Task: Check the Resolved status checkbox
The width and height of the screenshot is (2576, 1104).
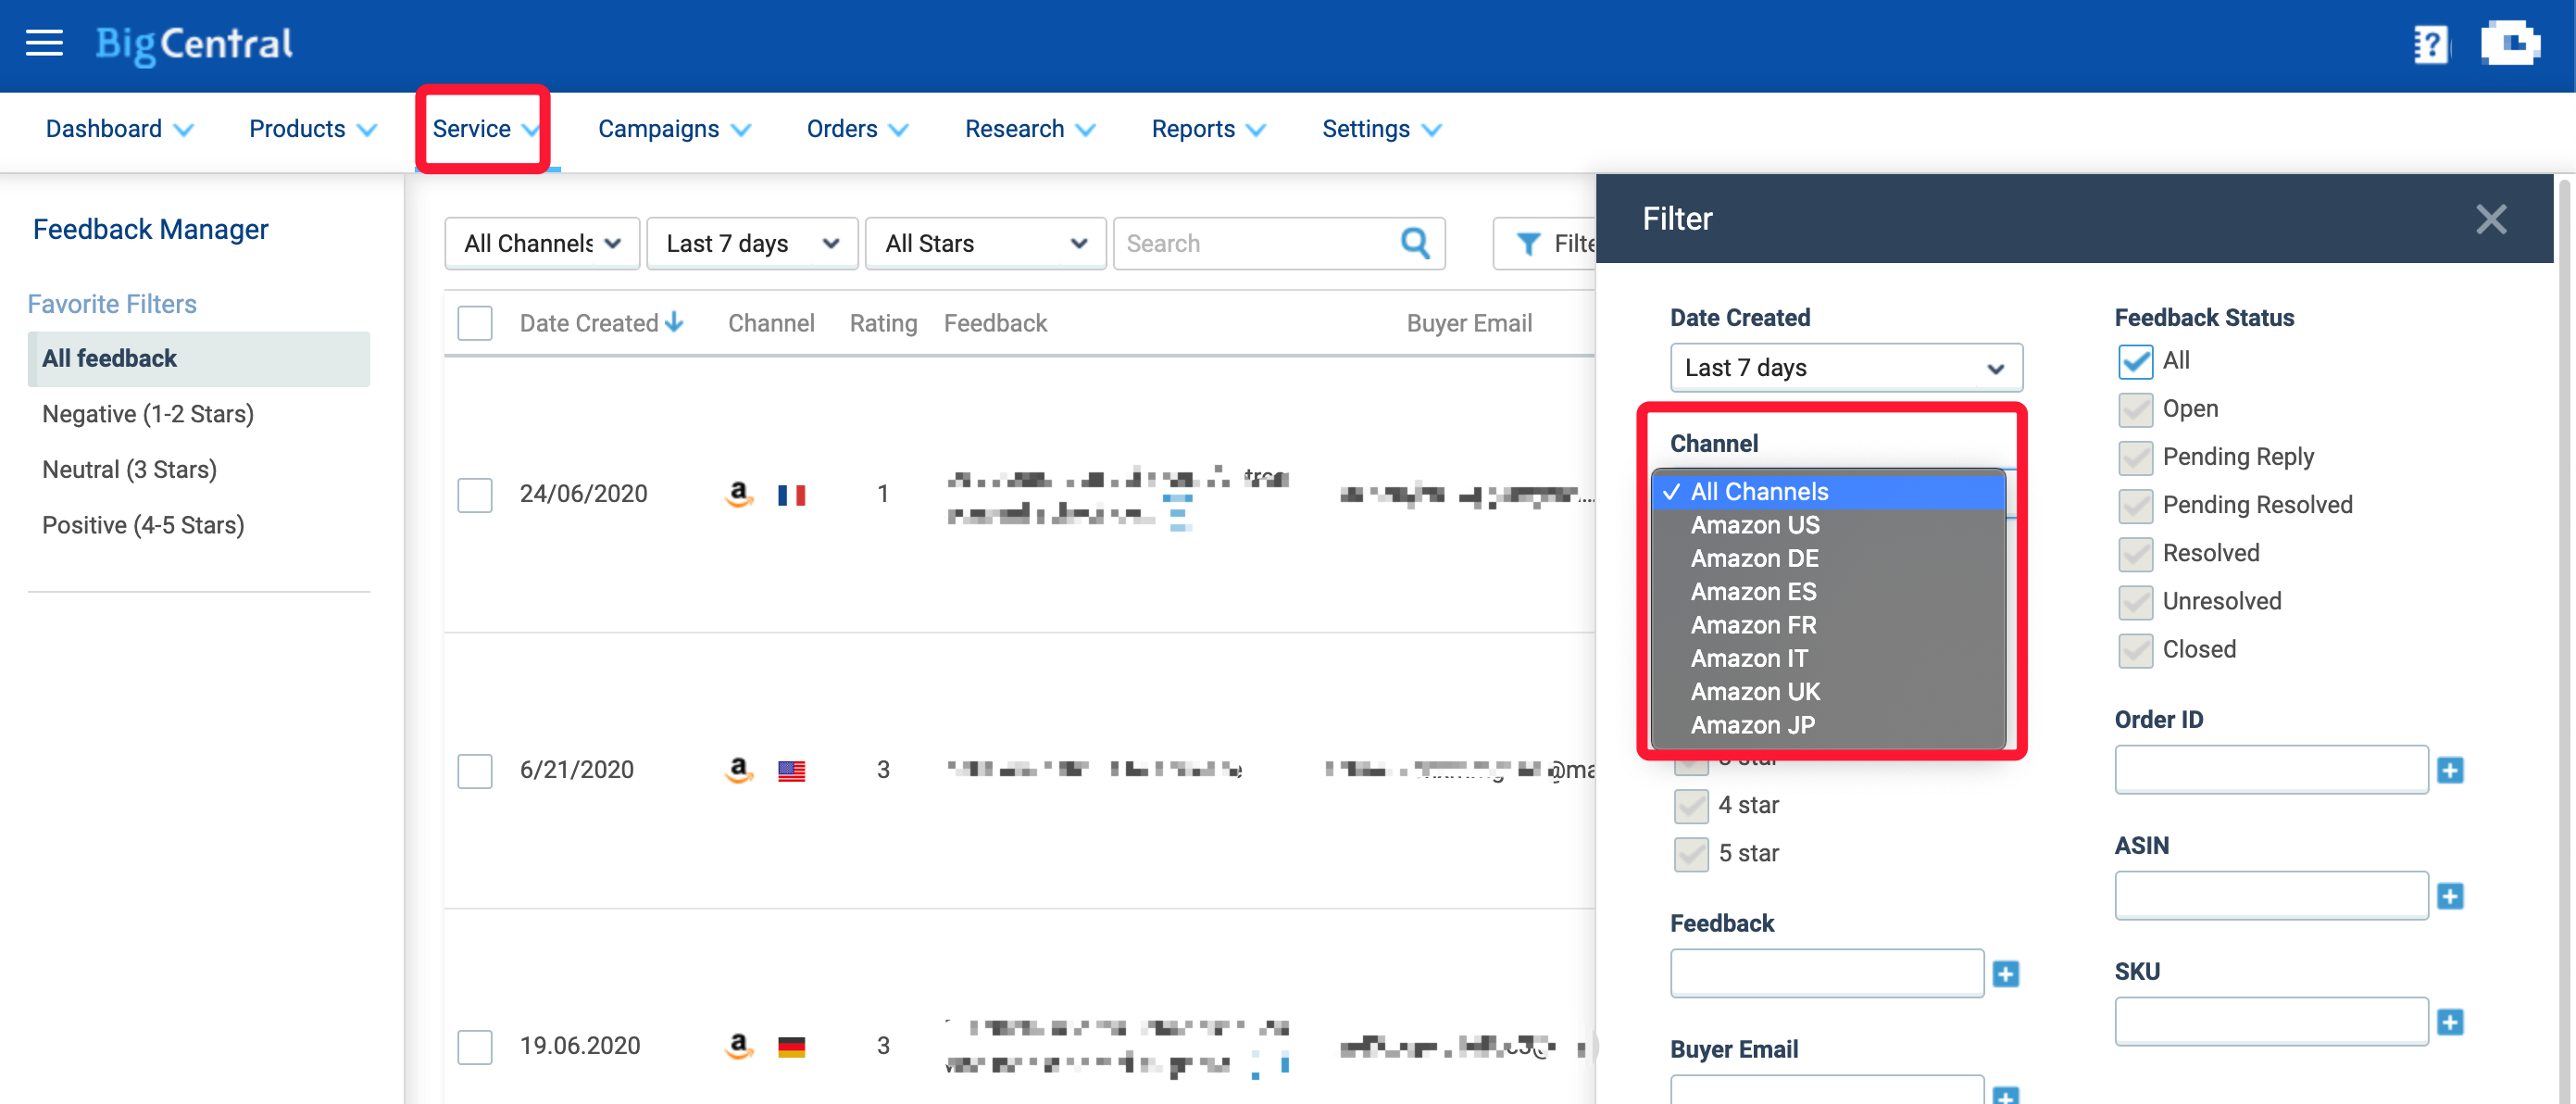Action: 2135,553
